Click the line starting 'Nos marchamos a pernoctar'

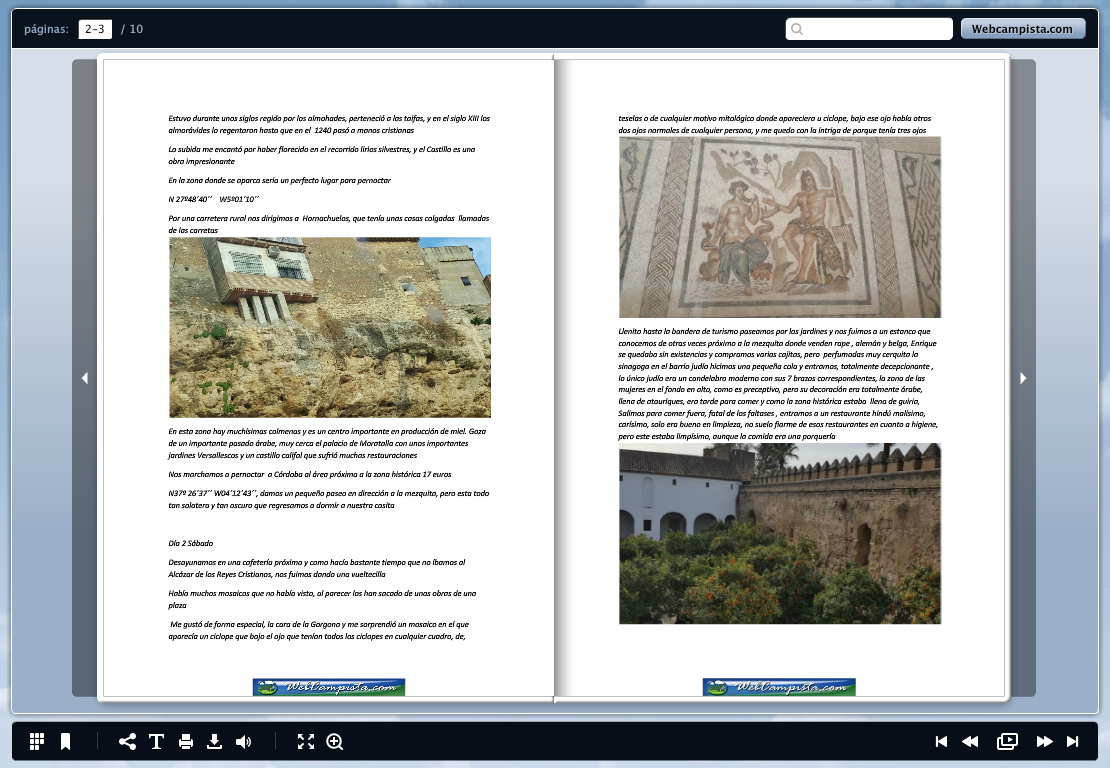click(309, 474)
